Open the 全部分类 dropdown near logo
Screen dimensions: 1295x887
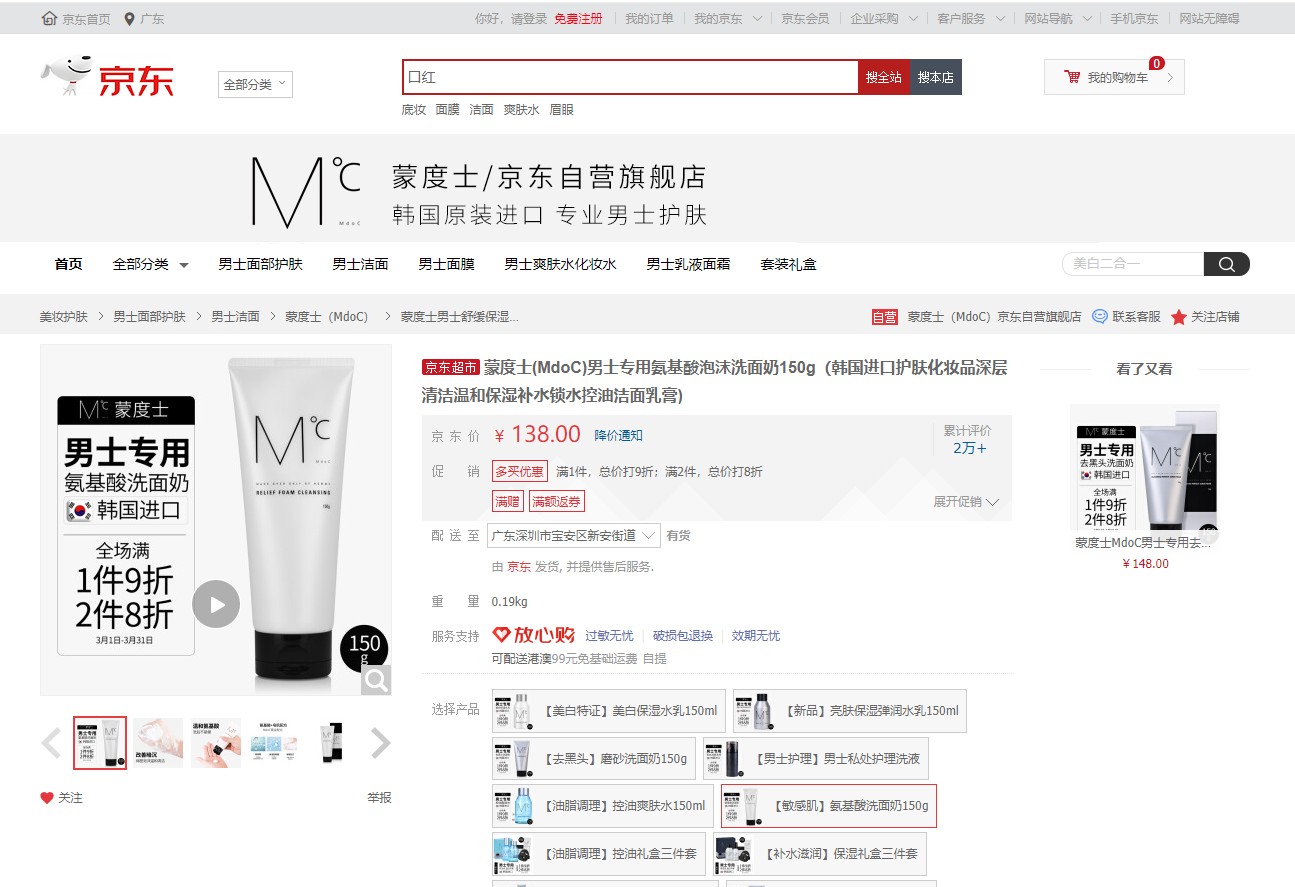tap(255, 85)
